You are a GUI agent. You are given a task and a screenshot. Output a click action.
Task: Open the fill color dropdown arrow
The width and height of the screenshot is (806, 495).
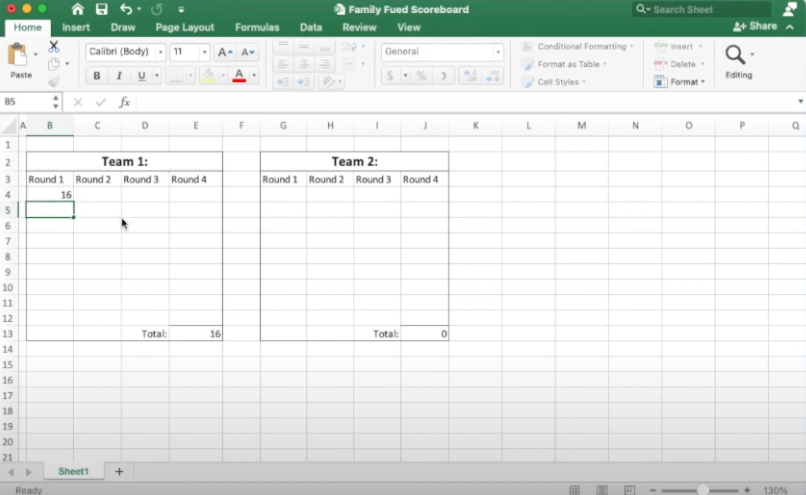pos(223,76)
